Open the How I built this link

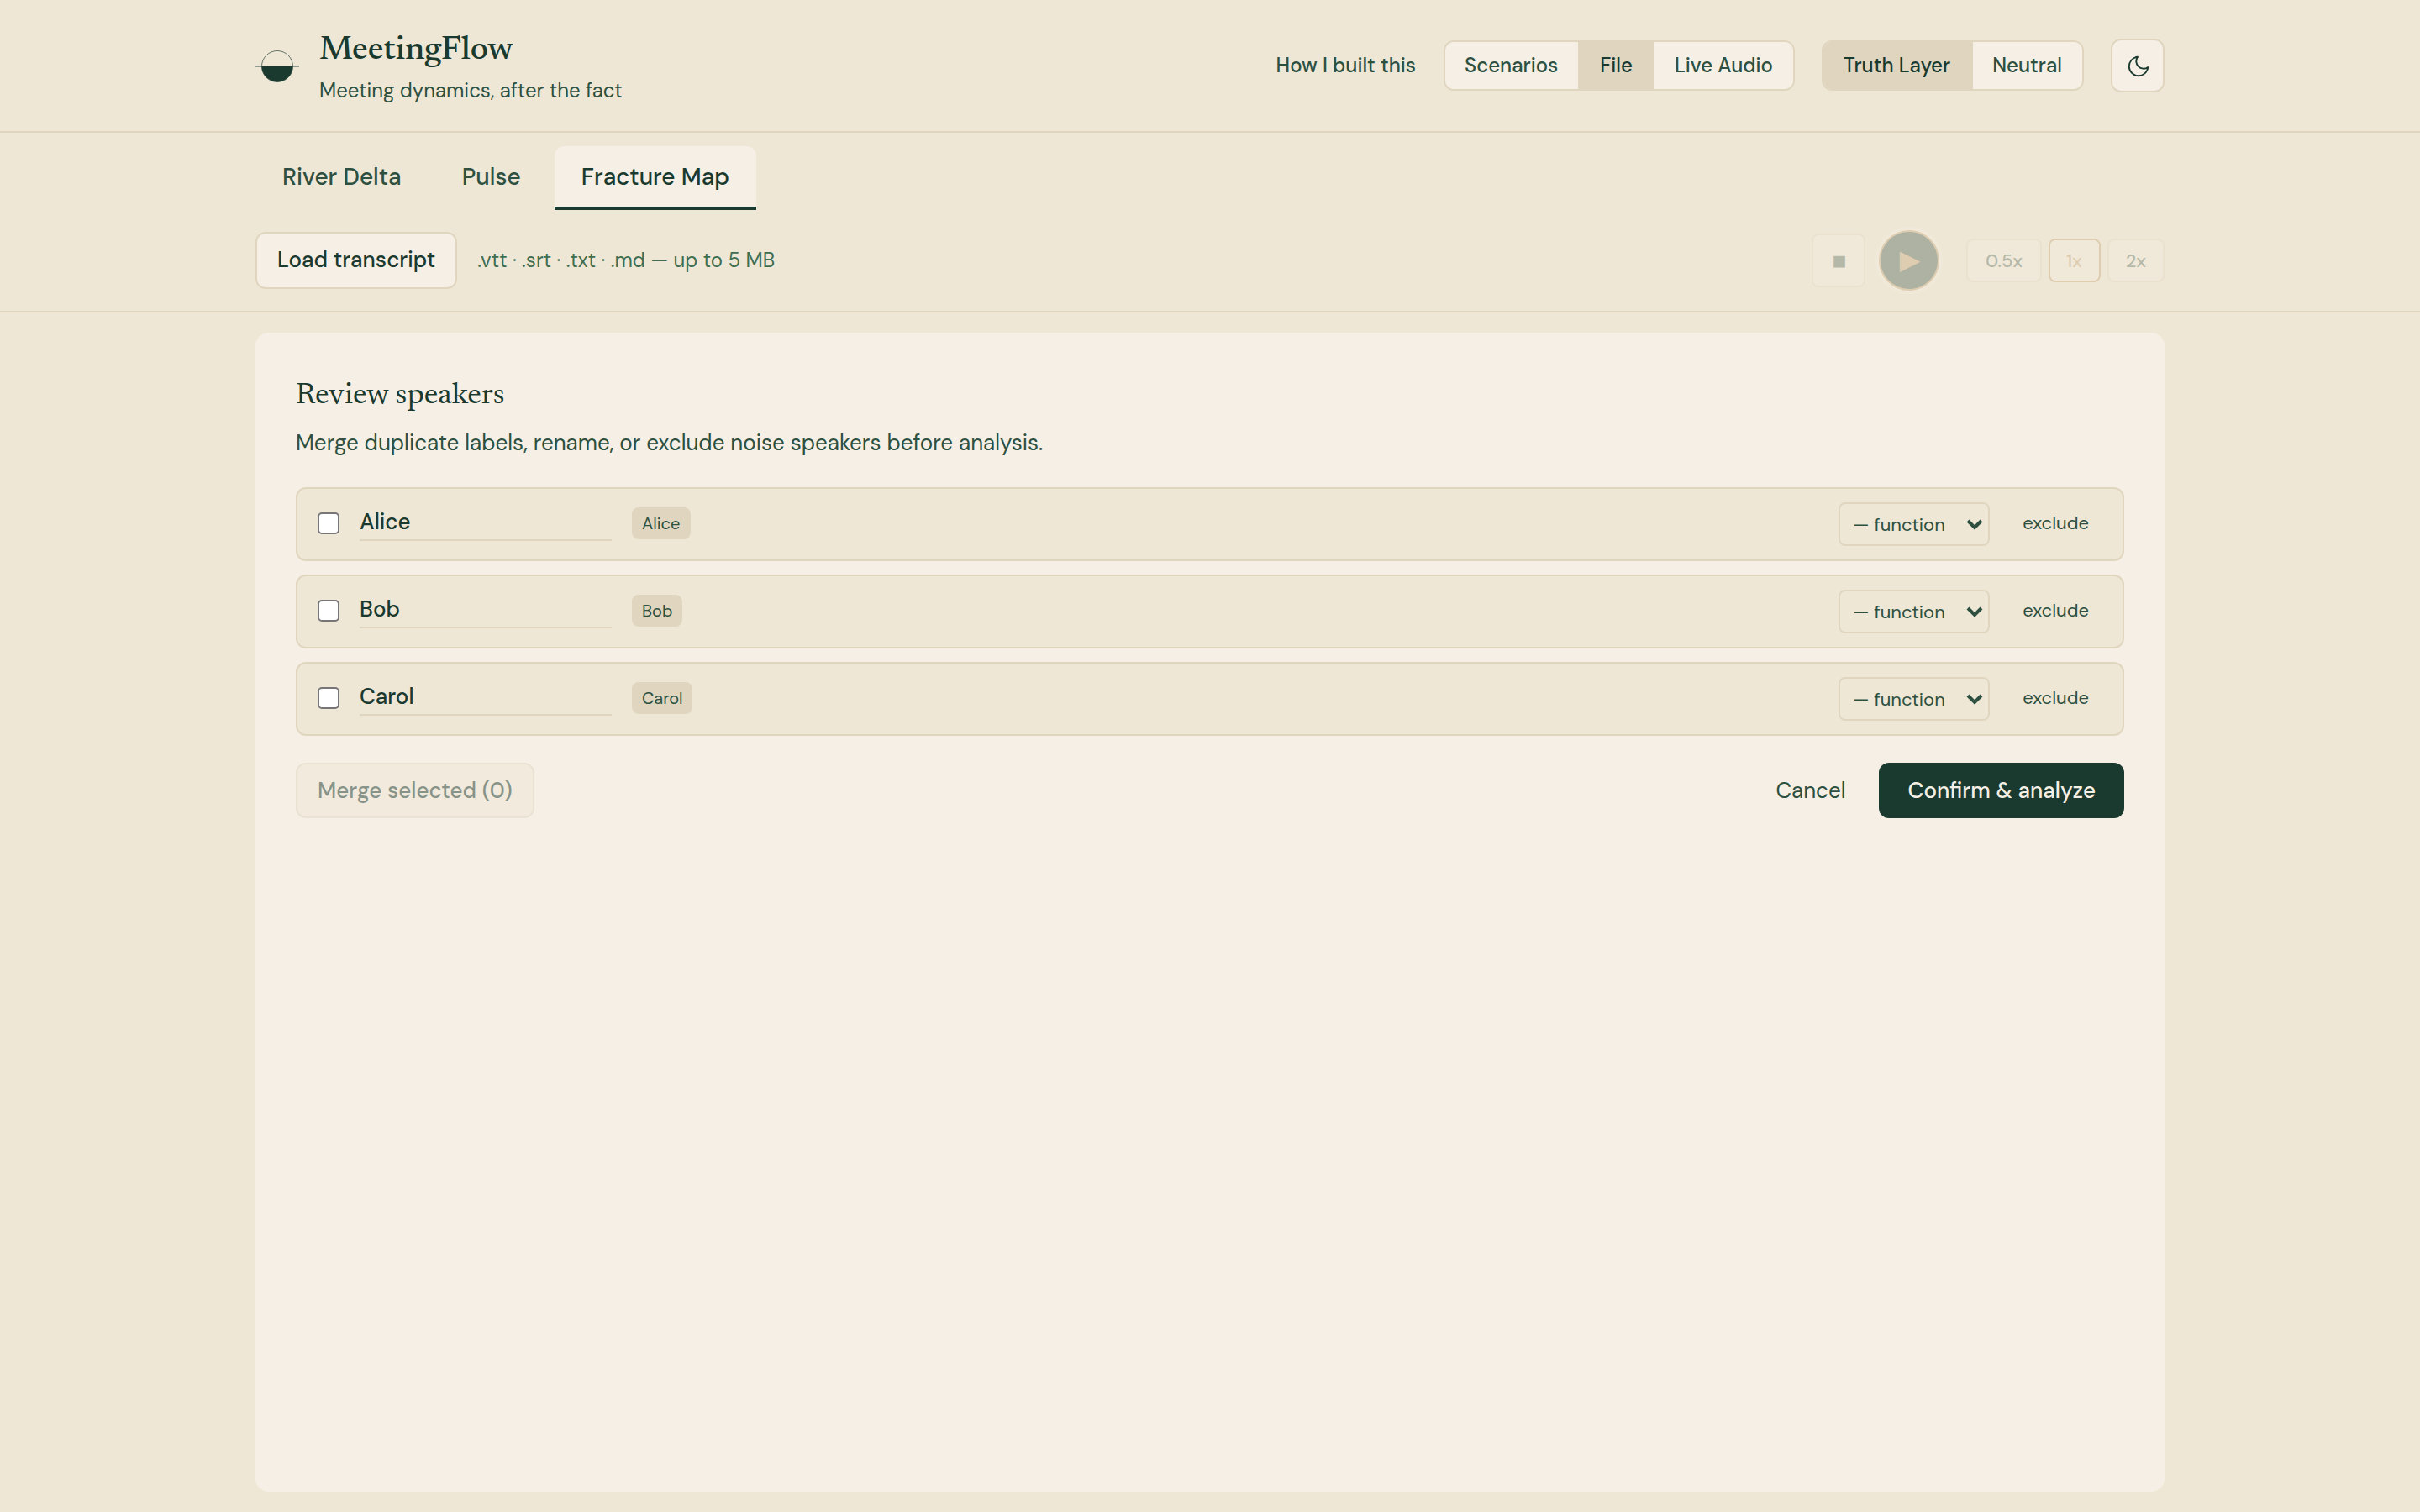[x=1345, y=66]
